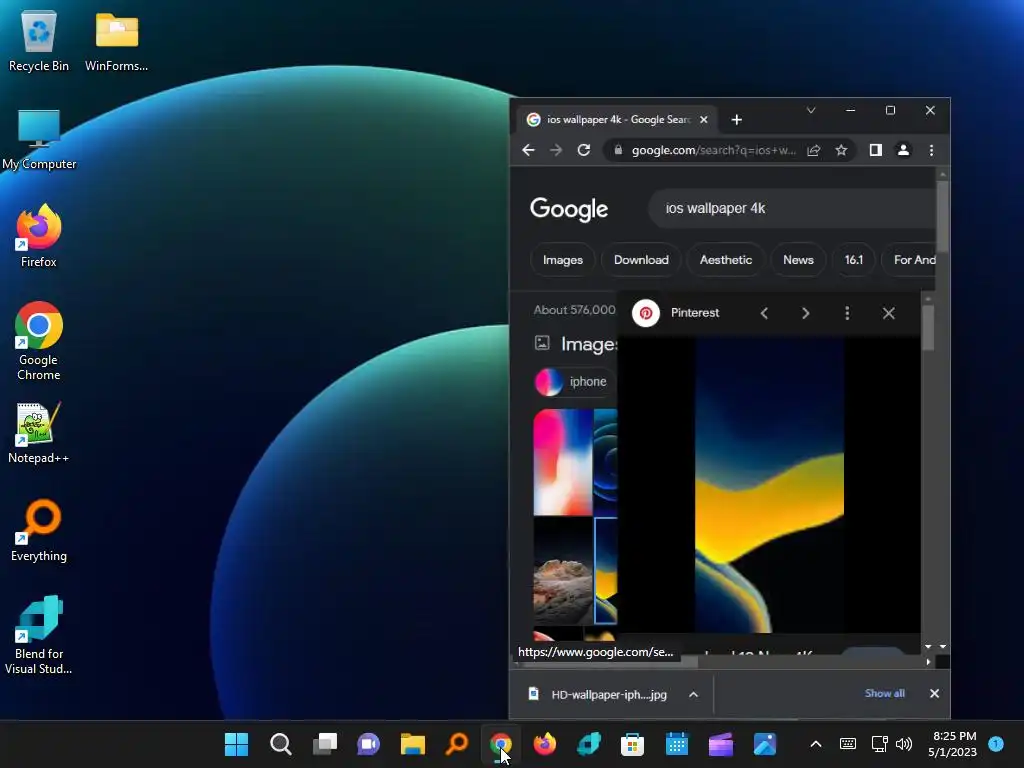Select the News filter chip

(798, 260)
